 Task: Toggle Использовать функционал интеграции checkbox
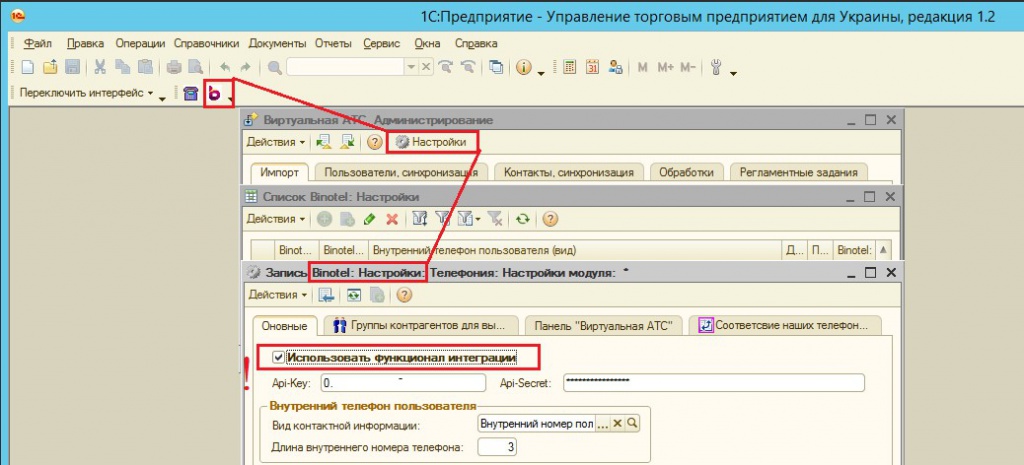click(x=280, y=358)
